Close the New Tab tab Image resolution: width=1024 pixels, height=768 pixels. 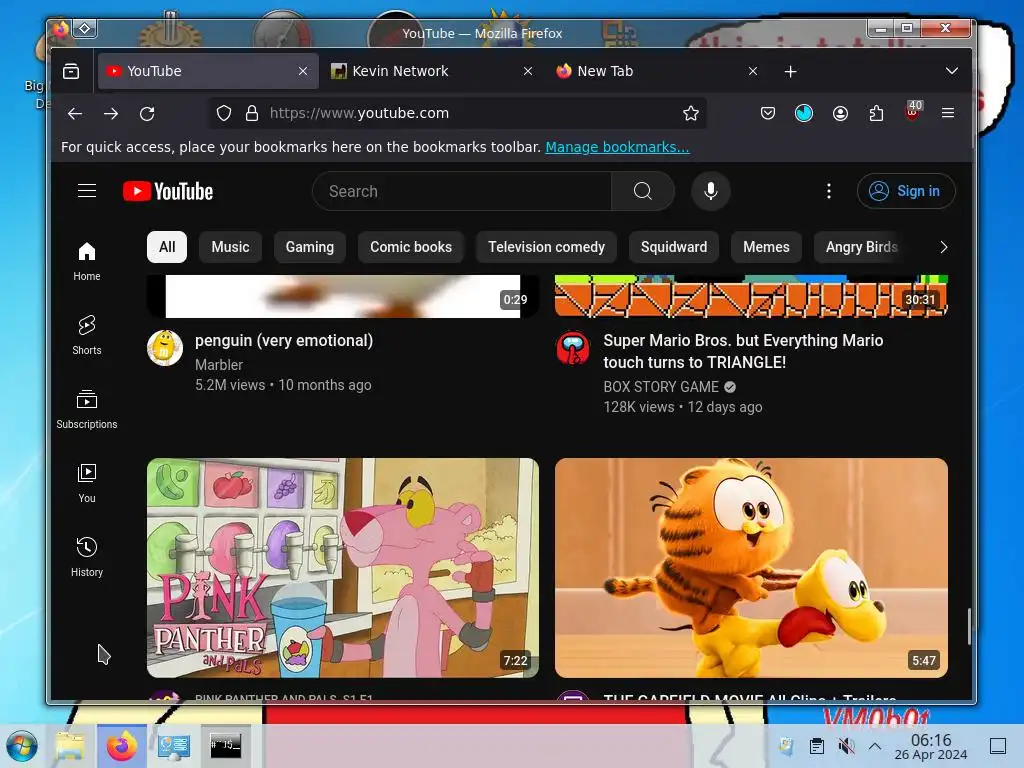[753, 71]
